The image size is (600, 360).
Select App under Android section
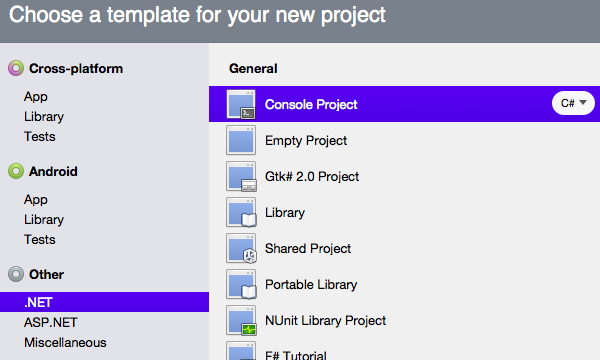(36, 199)
